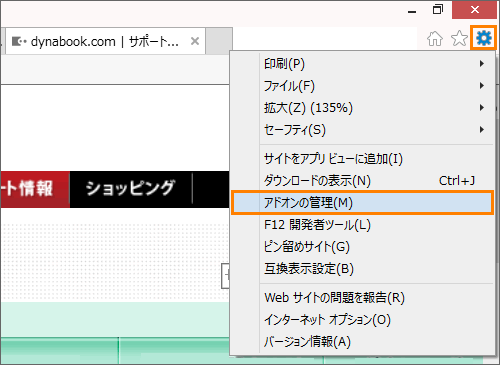Close the dynabook.com tab
Image resolution: width=500 pixels, height=365 pixels.
coord(195,41)
